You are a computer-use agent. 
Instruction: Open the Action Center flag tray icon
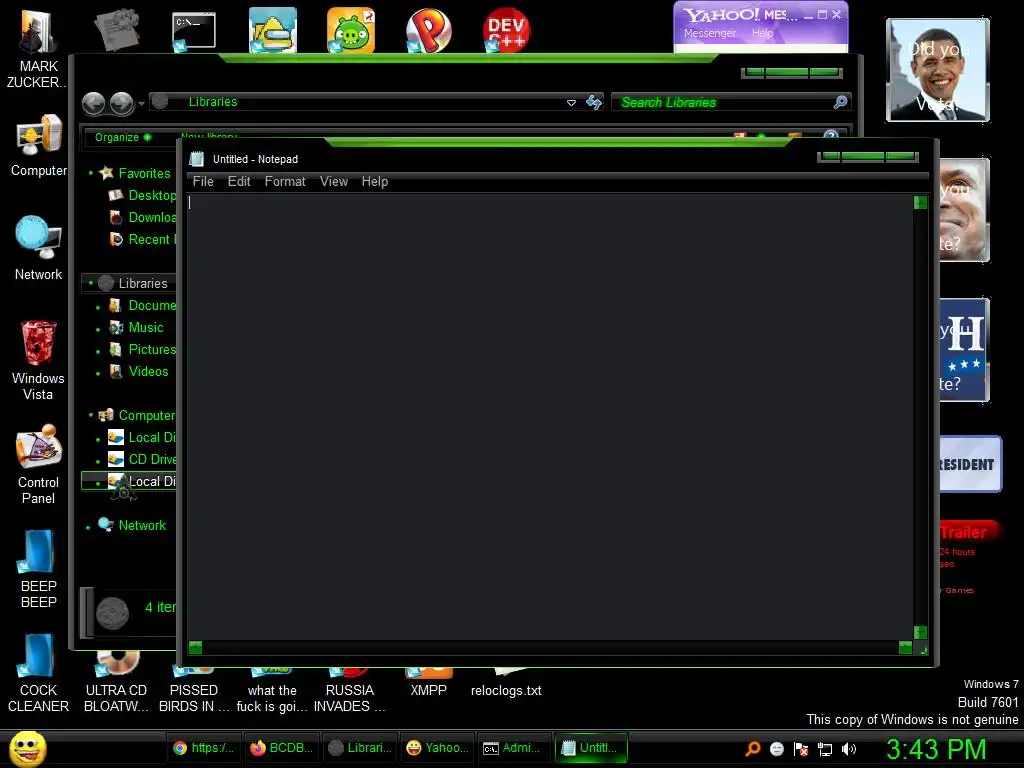[801, 749]
